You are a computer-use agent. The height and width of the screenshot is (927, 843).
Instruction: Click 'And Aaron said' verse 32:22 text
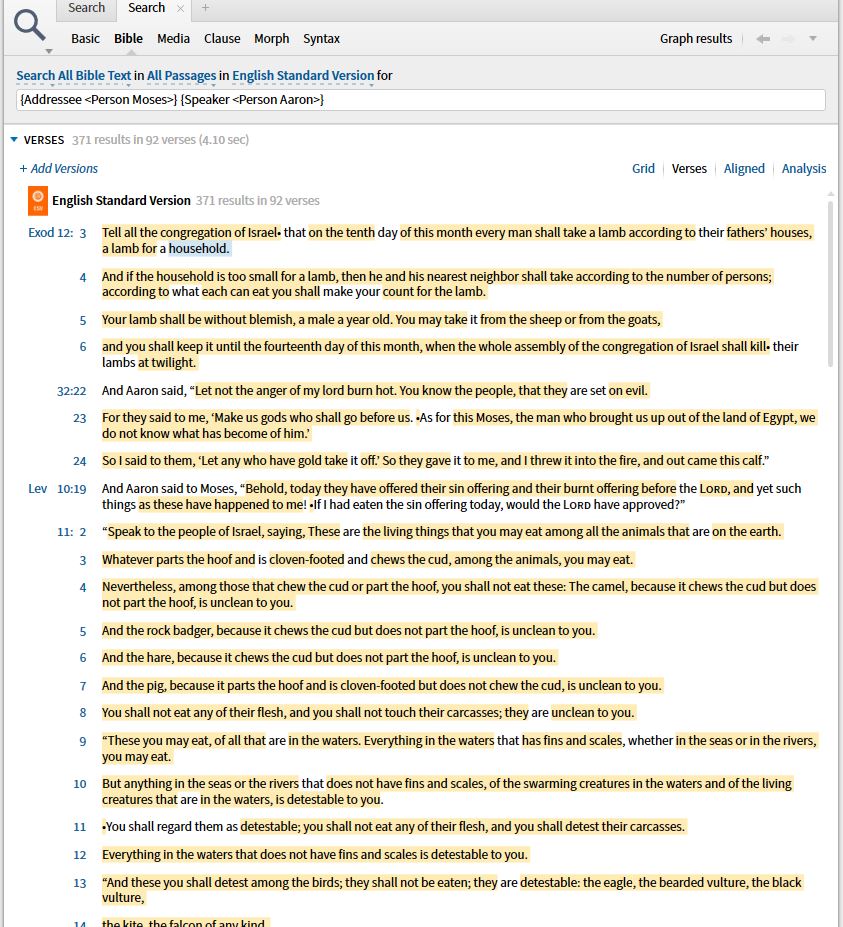coord(375,391)
